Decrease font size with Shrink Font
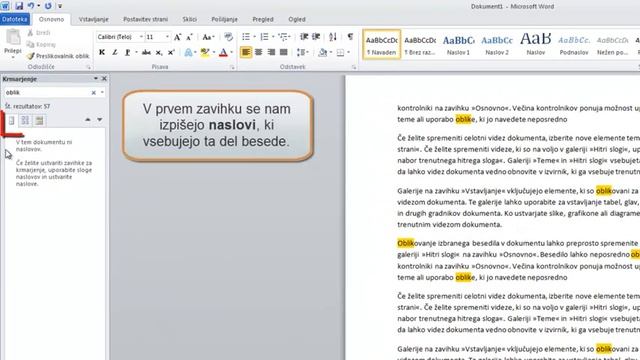The height and width of the screenshot is (360, 640). (189, 37)
